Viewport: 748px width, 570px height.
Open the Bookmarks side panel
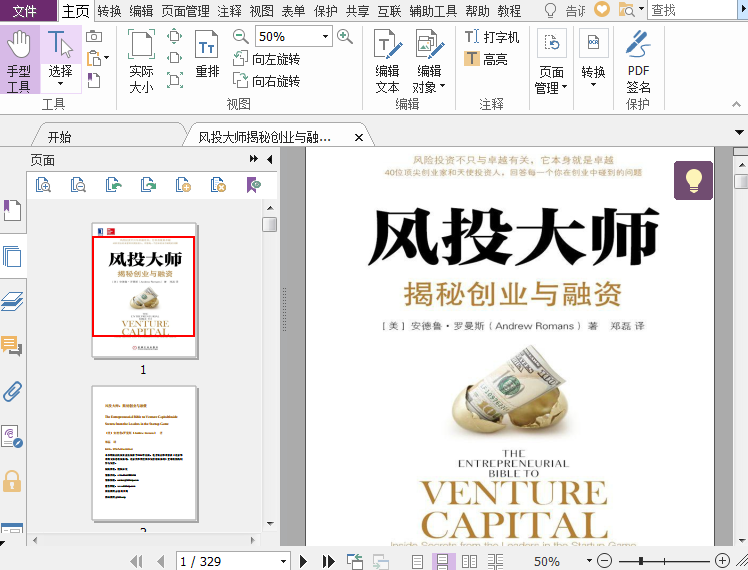(x=12, y=210)
